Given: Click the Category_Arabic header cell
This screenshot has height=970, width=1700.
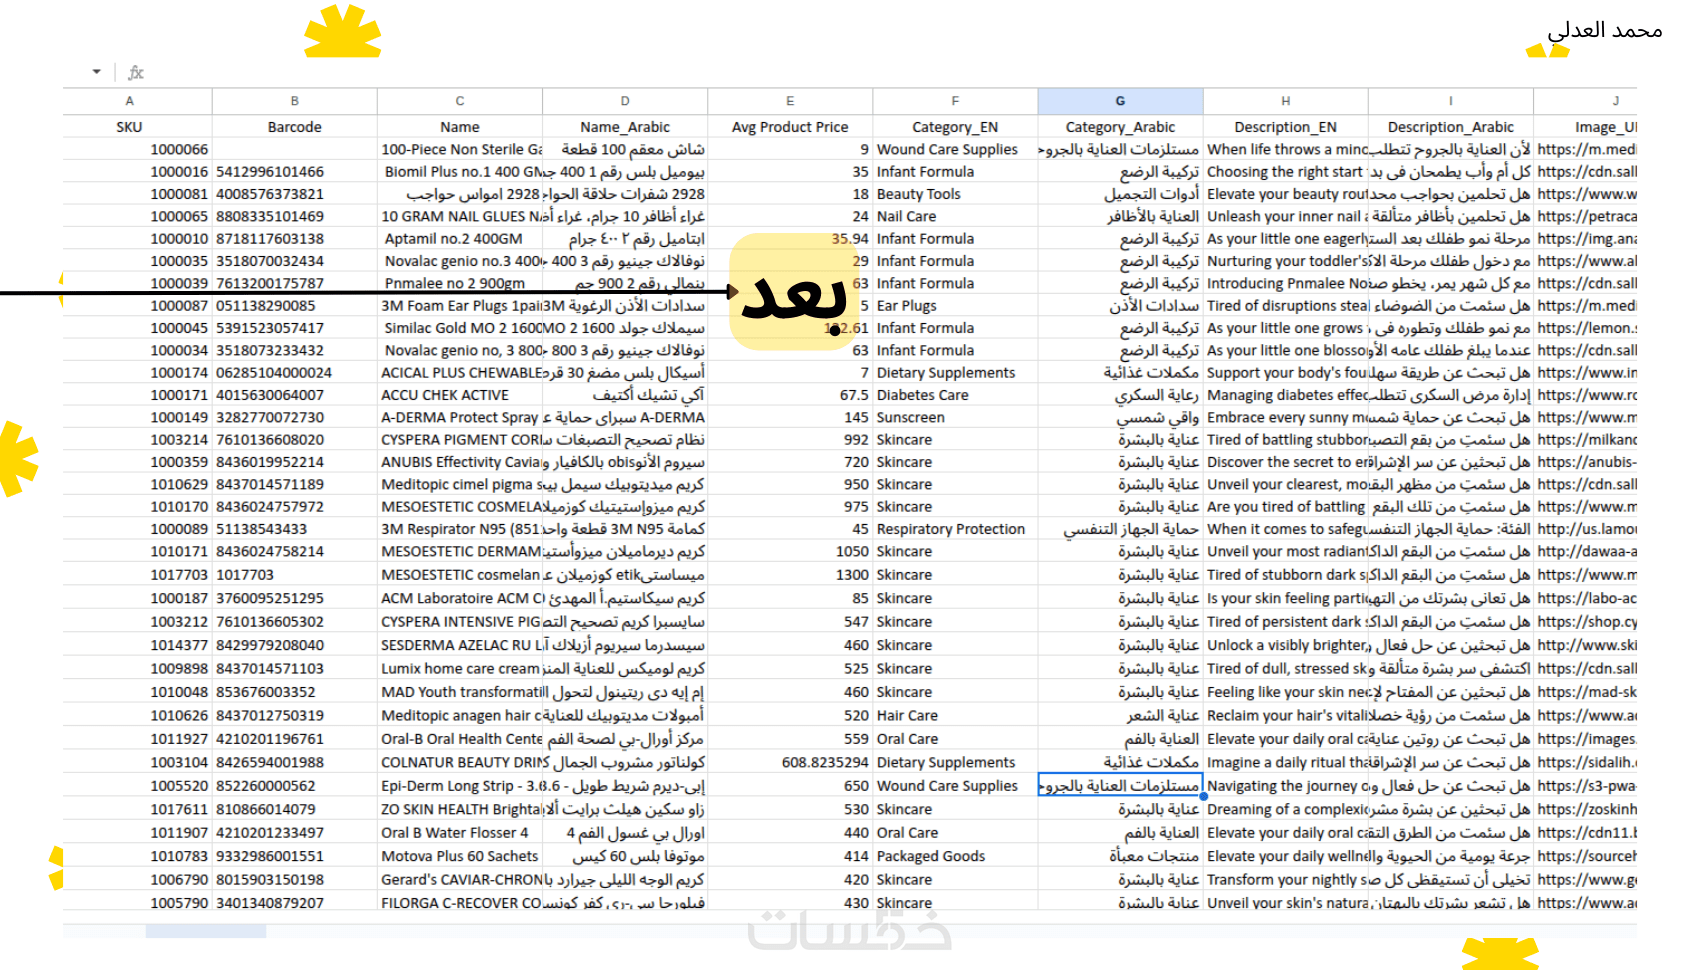Looking at the screenshot, I should 1120,127.
